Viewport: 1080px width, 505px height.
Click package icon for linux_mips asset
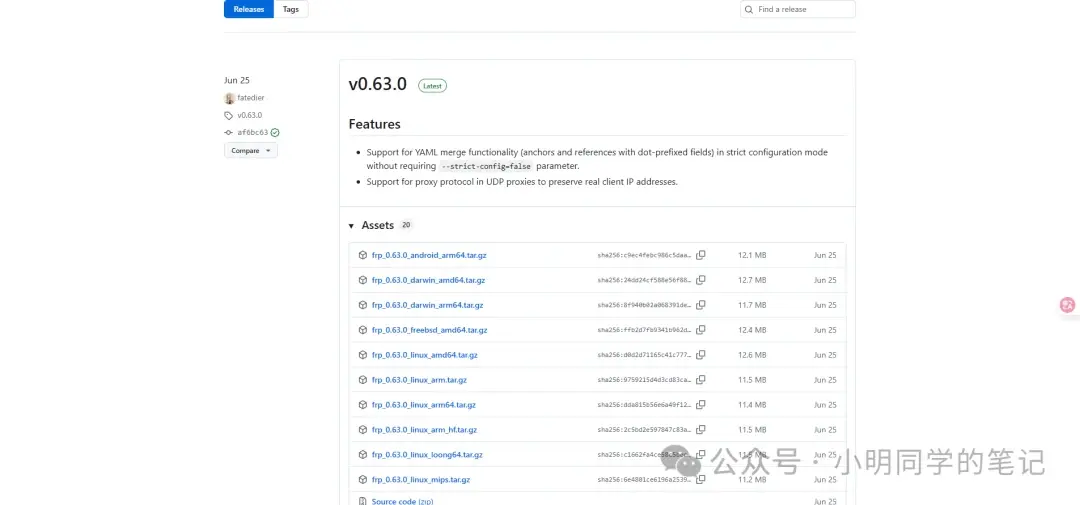pyautogui.click(x=363, y=480)
